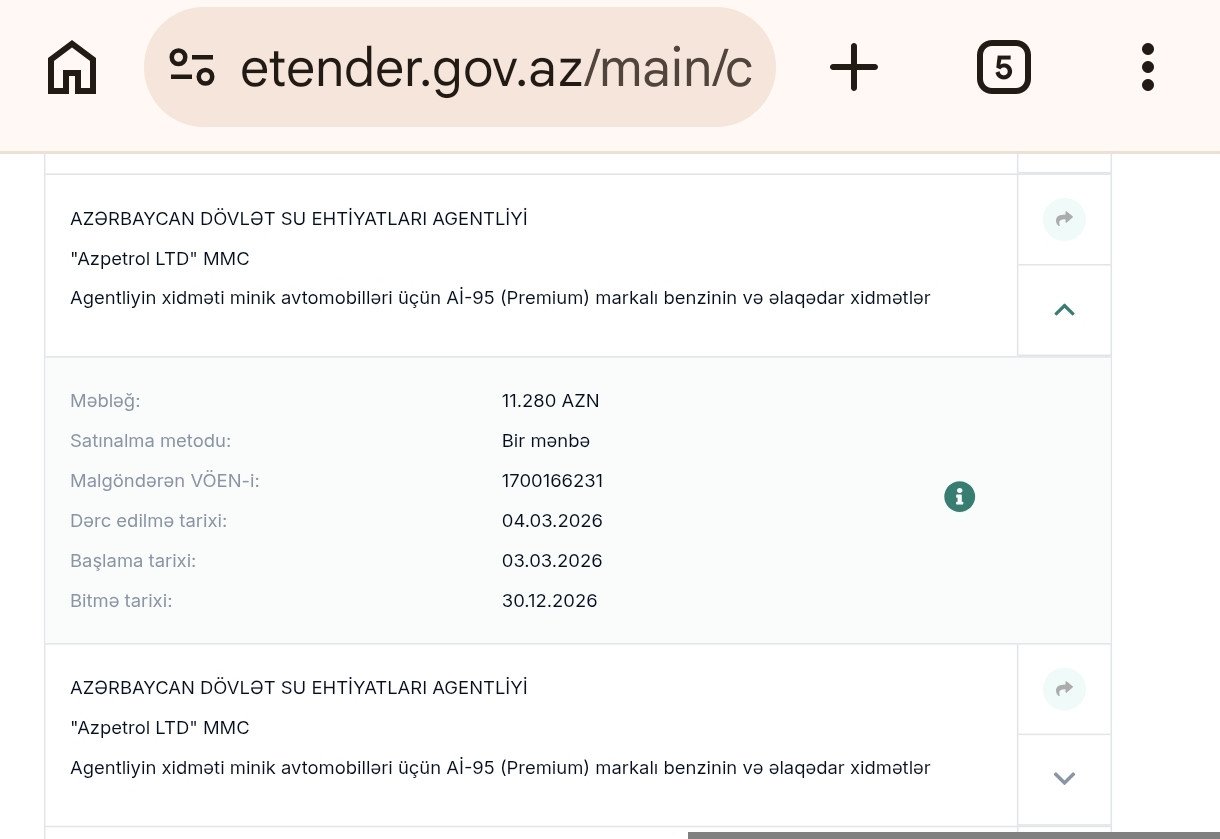Tap the browser home icon
Screen dimensions: 1220x839
72,68
